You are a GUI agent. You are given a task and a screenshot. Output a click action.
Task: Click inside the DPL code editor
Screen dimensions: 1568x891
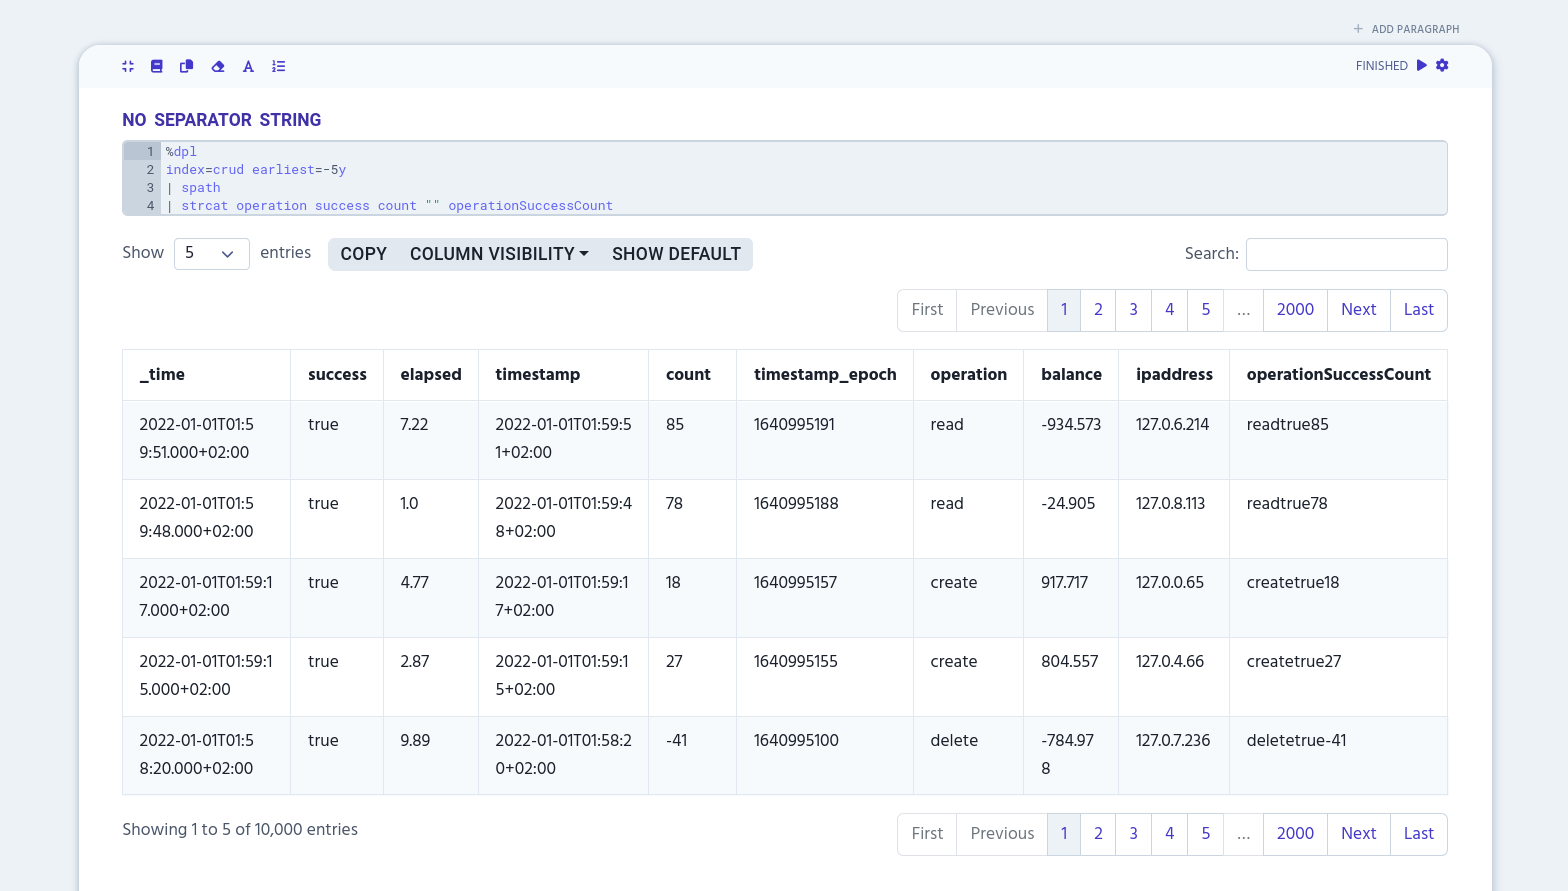click(785, 178)
